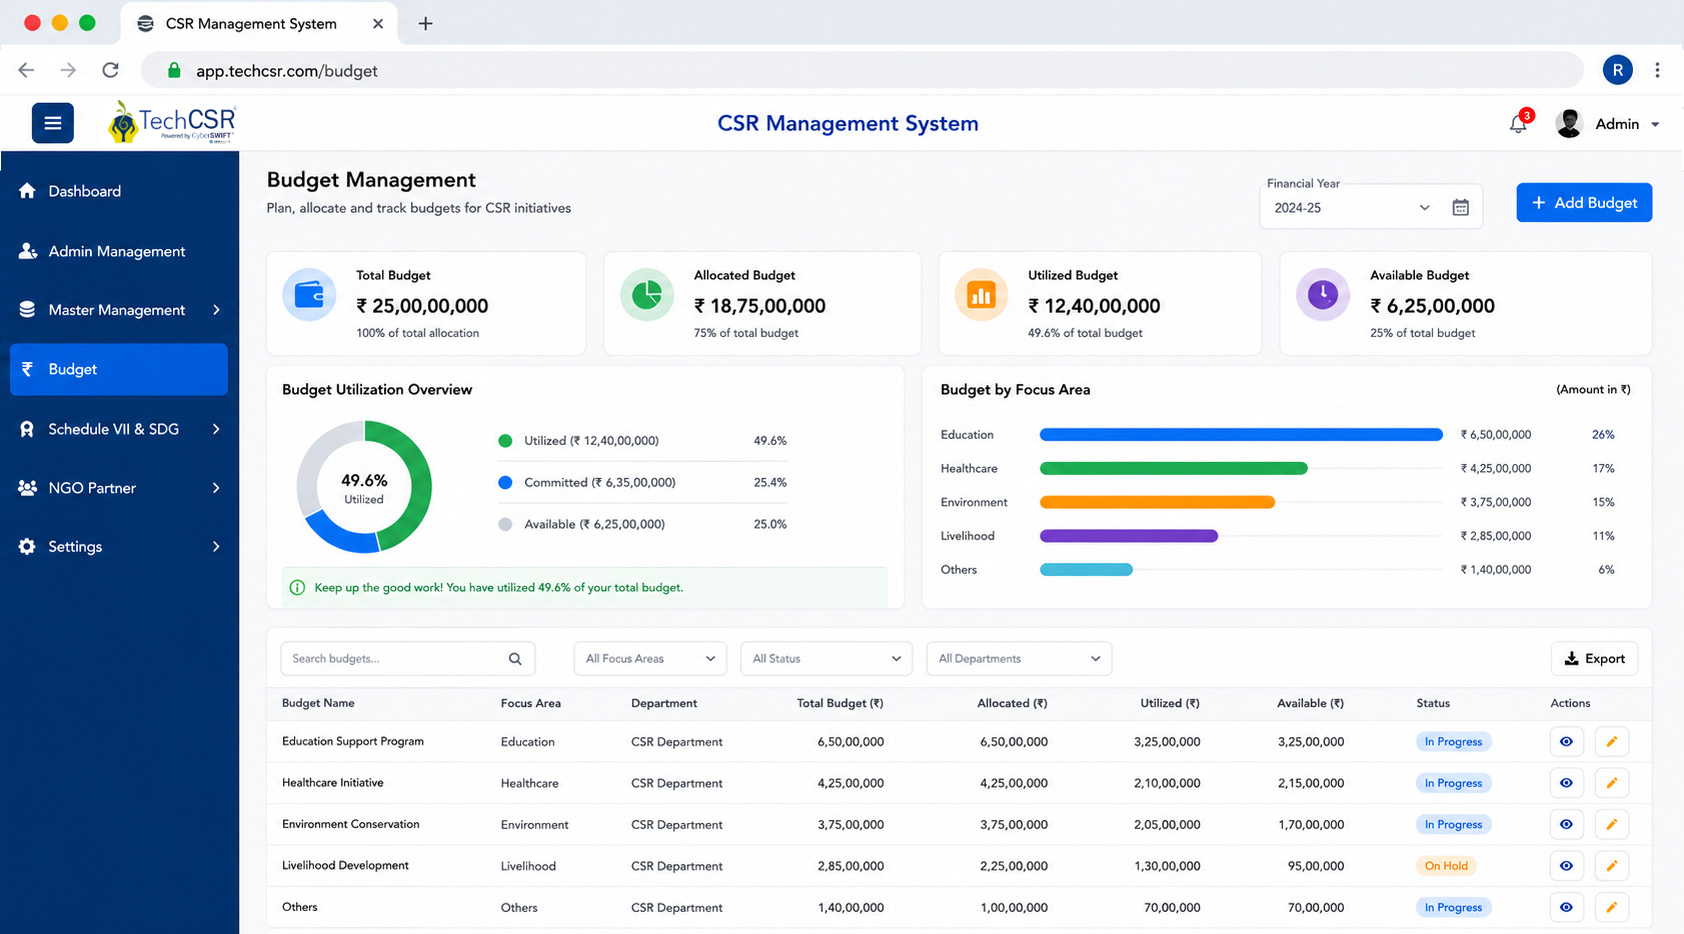Click the search magnifier in budgets search
The height and width of the screenshot is (934, 1684).
tap(515, 658)
